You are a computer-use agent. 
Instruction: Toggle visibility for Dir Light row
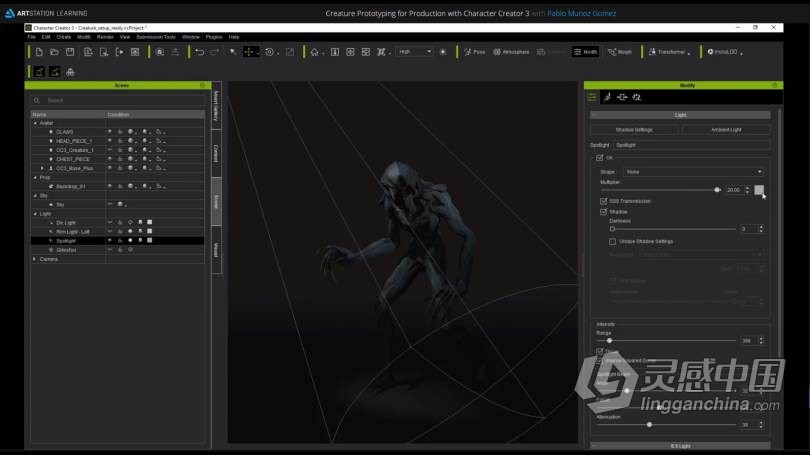coord(110,223)
